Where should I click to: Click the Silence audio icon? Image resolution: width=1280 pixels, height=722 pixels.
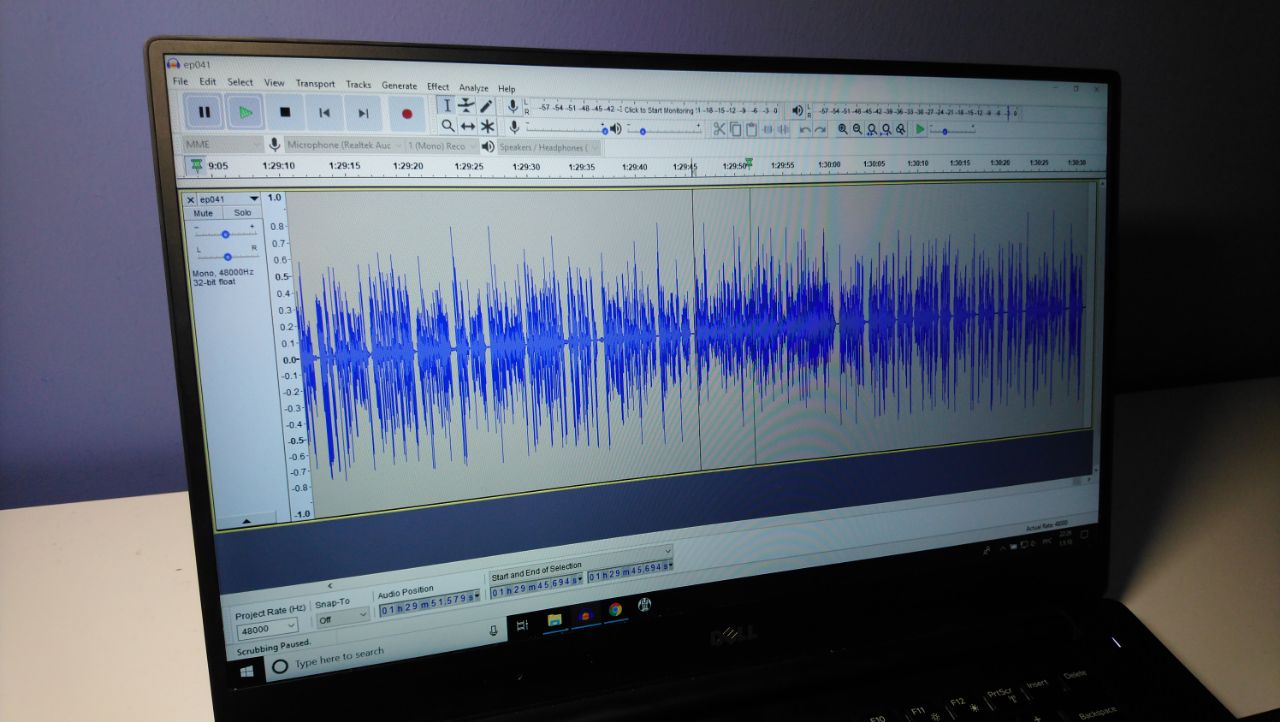784,130
